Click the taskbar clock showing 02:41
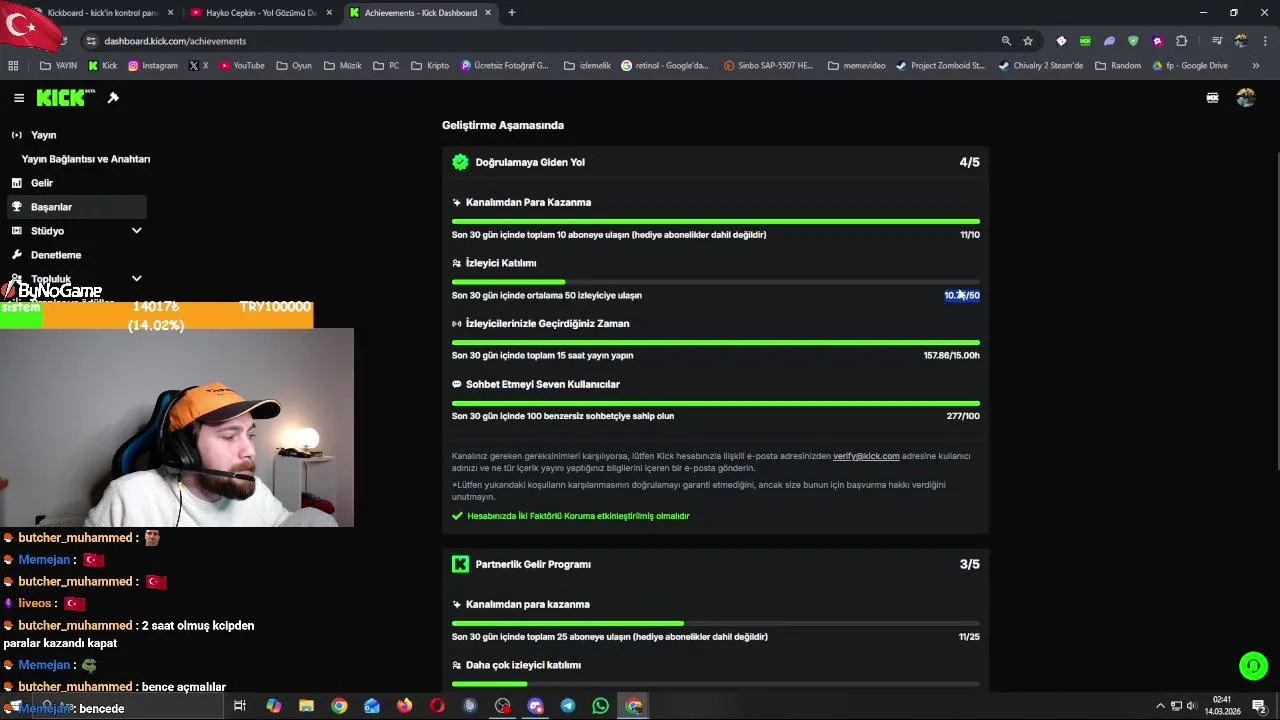 [x=1221, y=705]
